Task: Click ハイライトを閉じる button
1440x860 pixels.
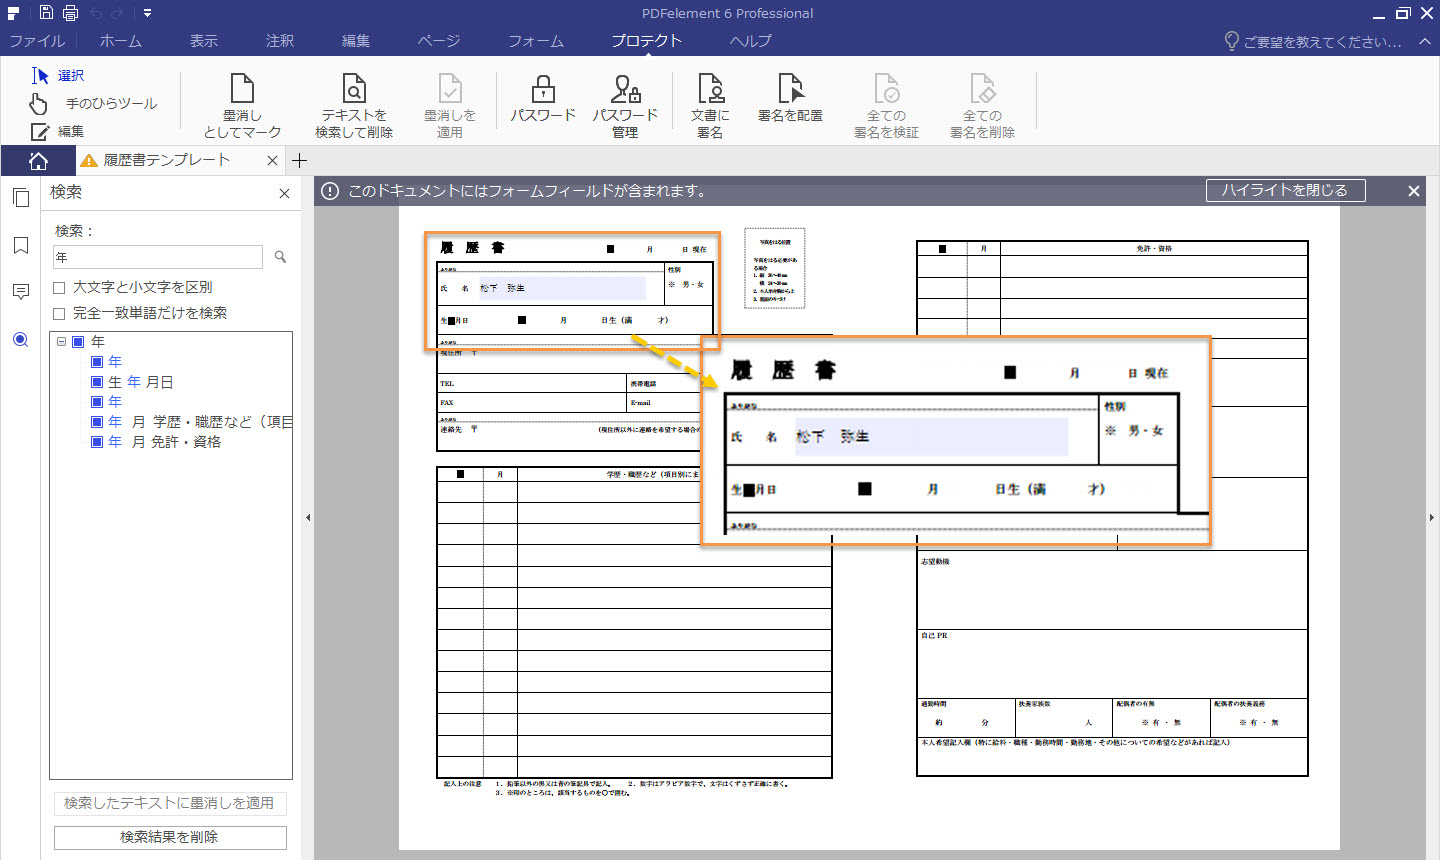Action: (1285, 190)
